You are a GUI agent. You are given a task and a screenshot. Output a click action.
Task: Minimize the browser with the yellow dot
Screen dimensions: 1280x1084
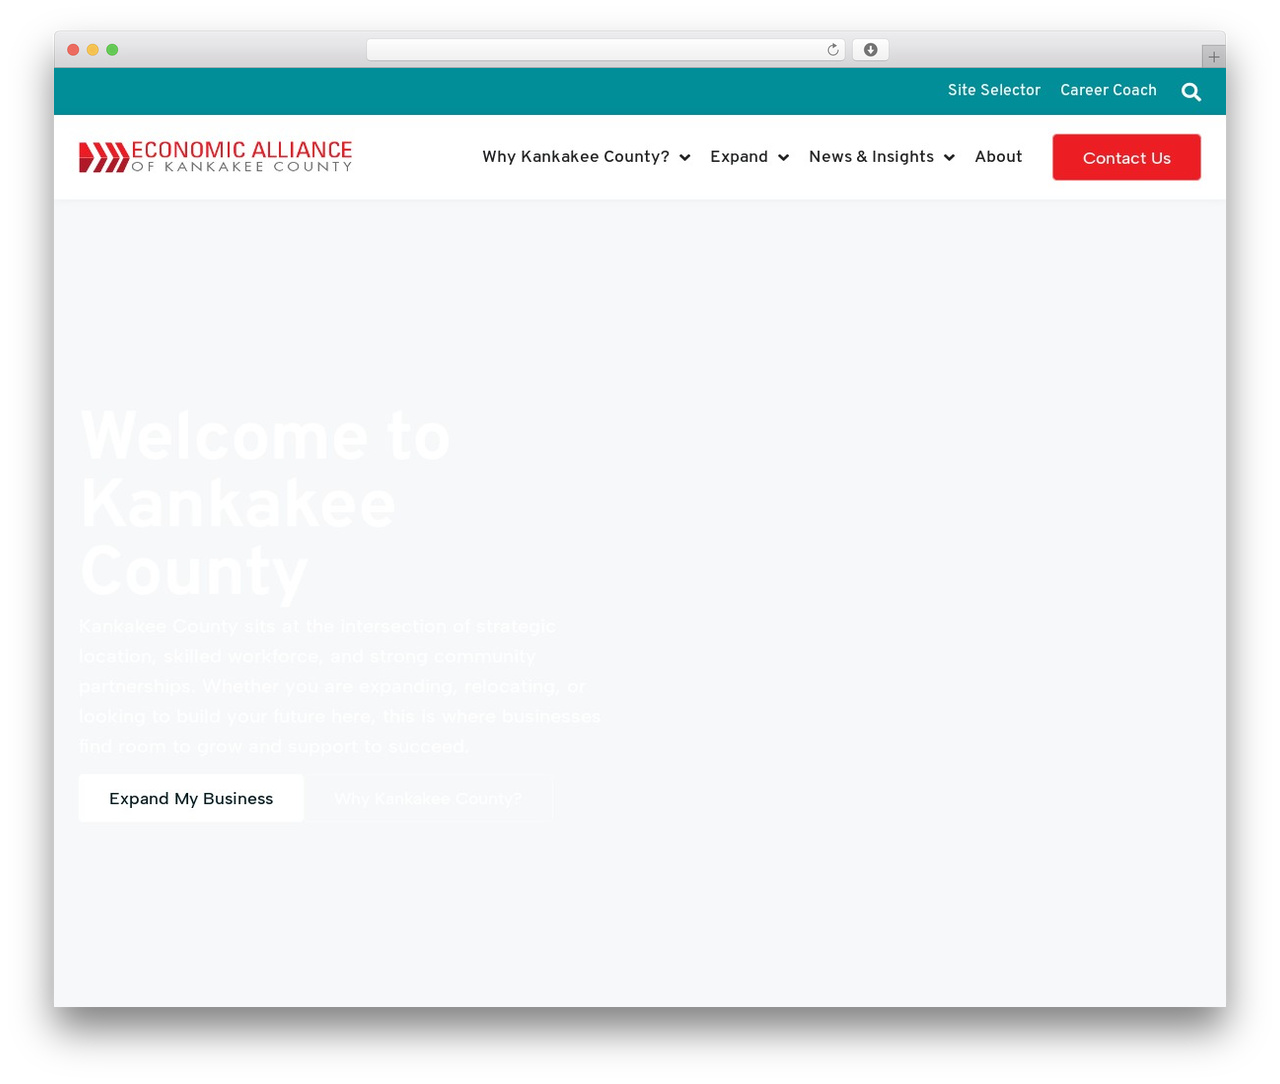click(93, 50)
